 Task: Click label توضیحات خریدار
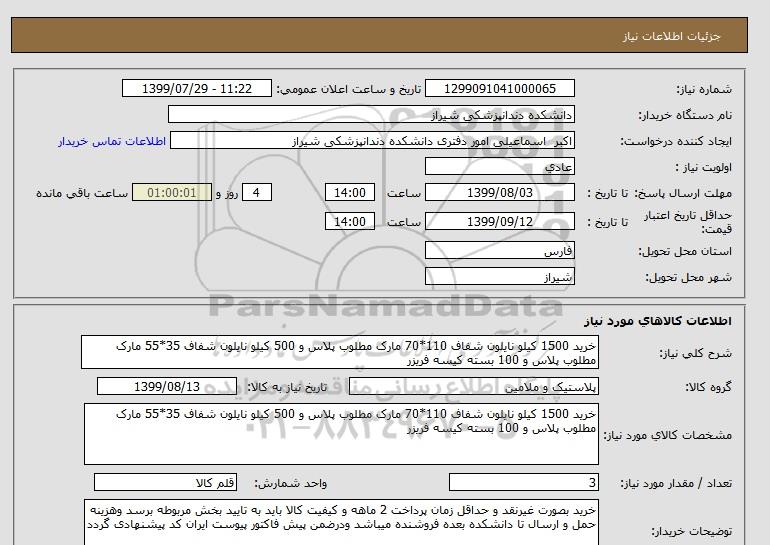(x=691, y=531)
